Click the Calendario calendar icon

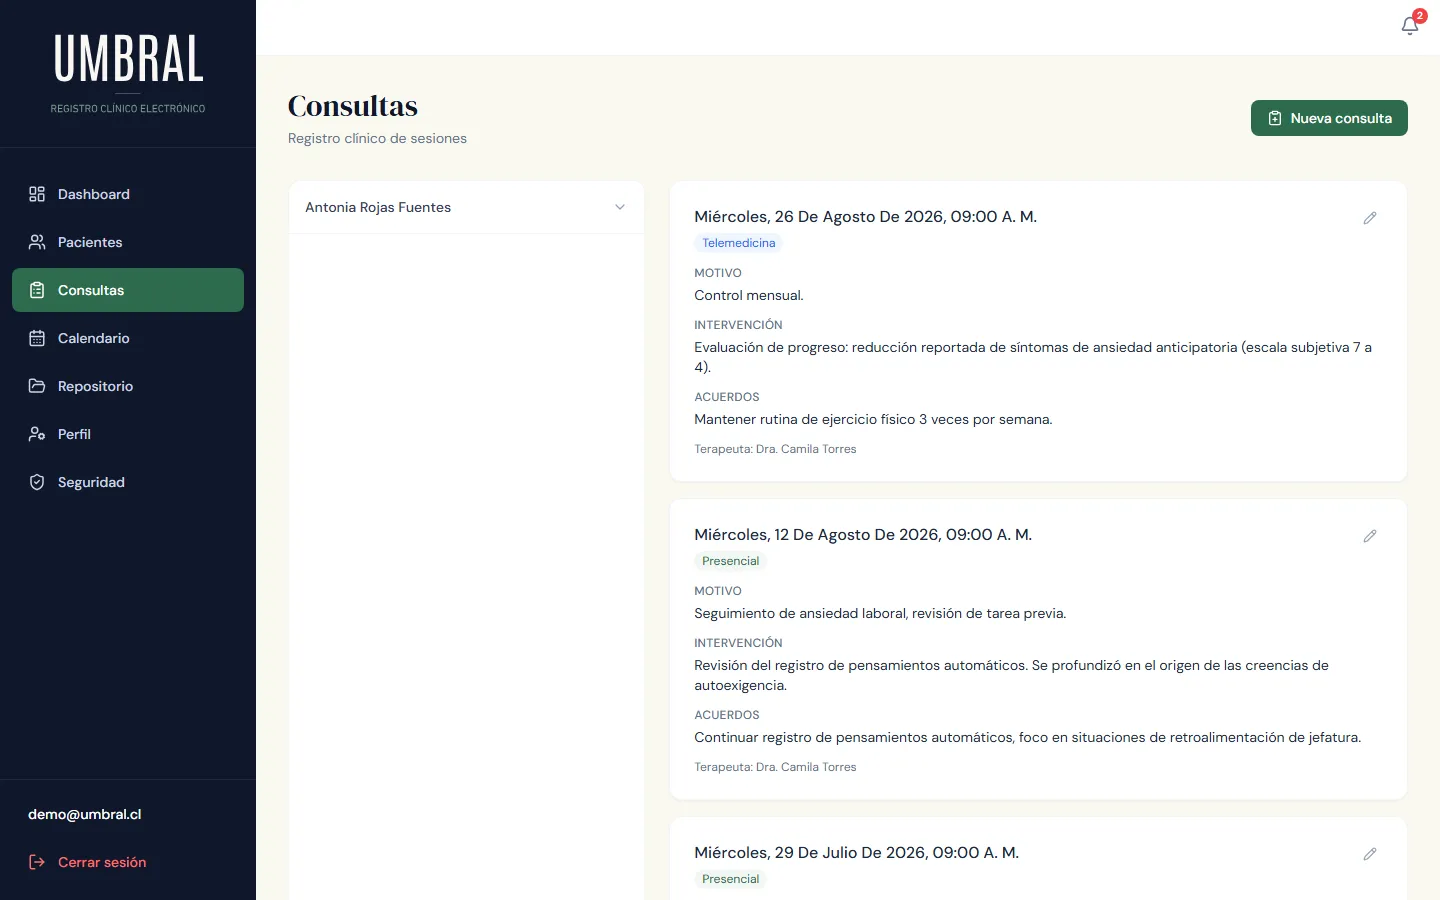click(x=37, y=338)
